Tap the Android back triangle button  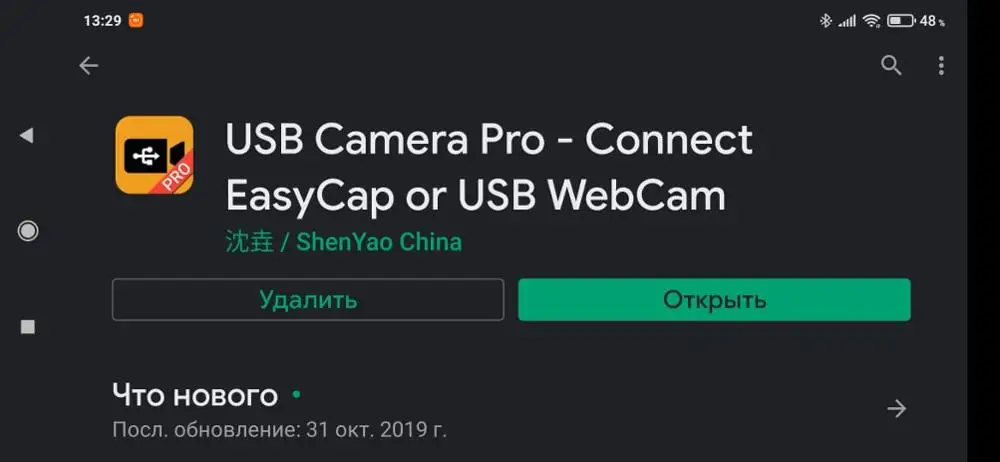click(x=26, y=135)
